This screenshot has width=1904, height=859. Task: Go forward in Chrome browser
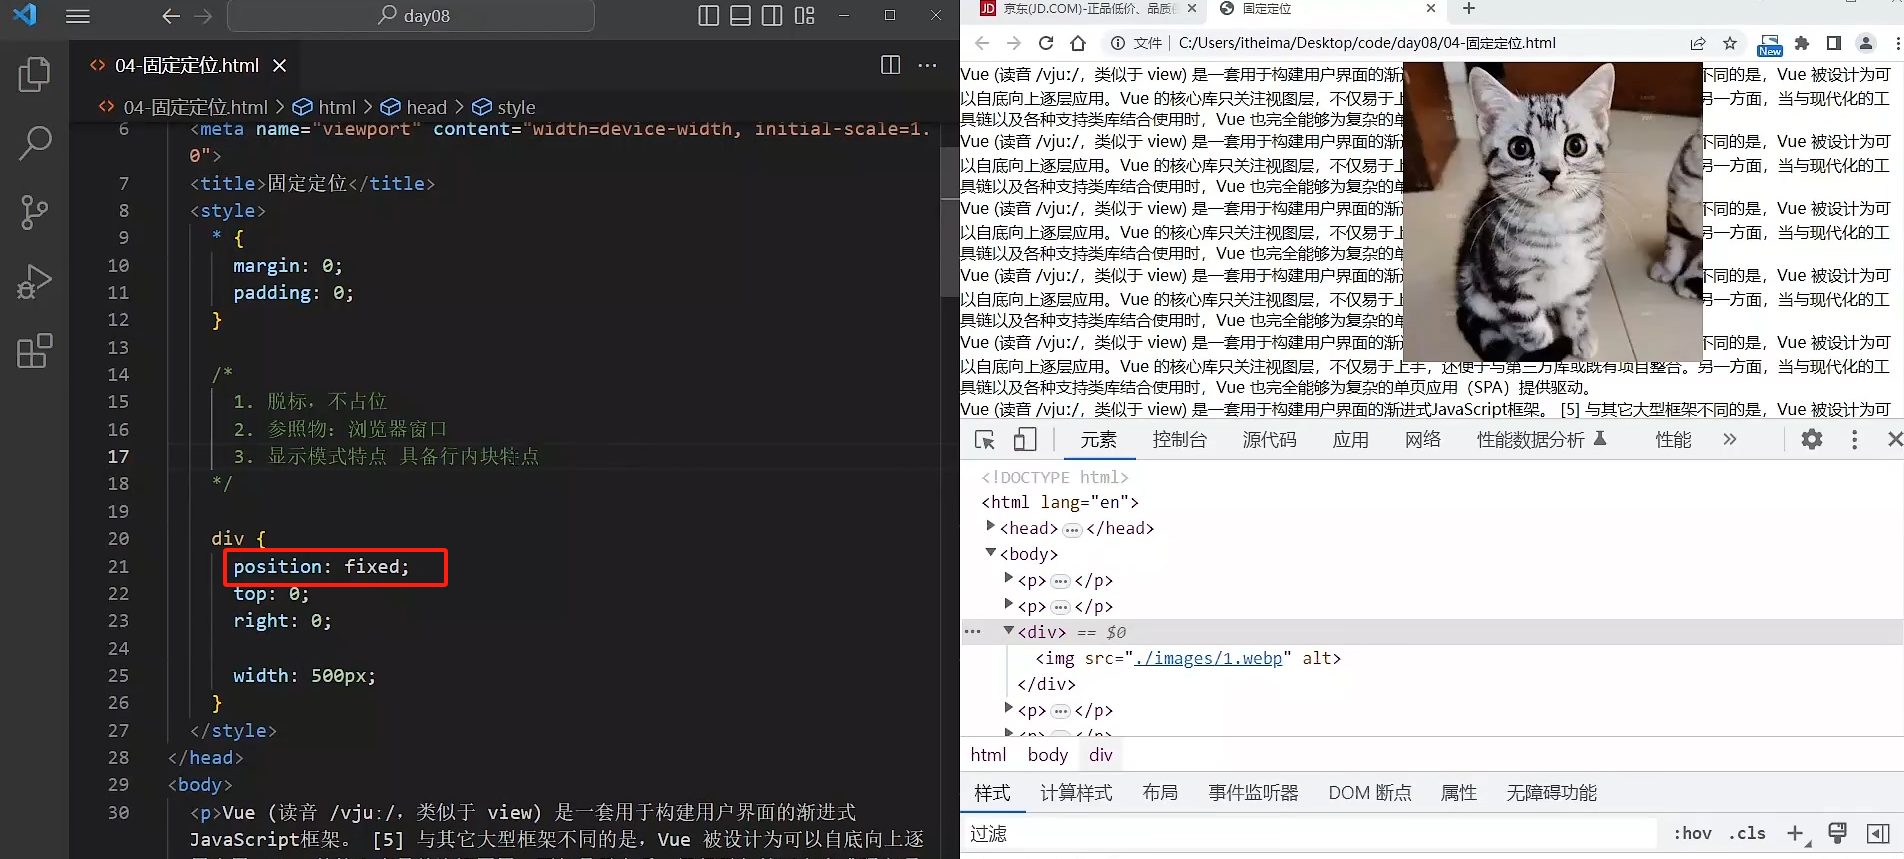tap(1014, 43)
